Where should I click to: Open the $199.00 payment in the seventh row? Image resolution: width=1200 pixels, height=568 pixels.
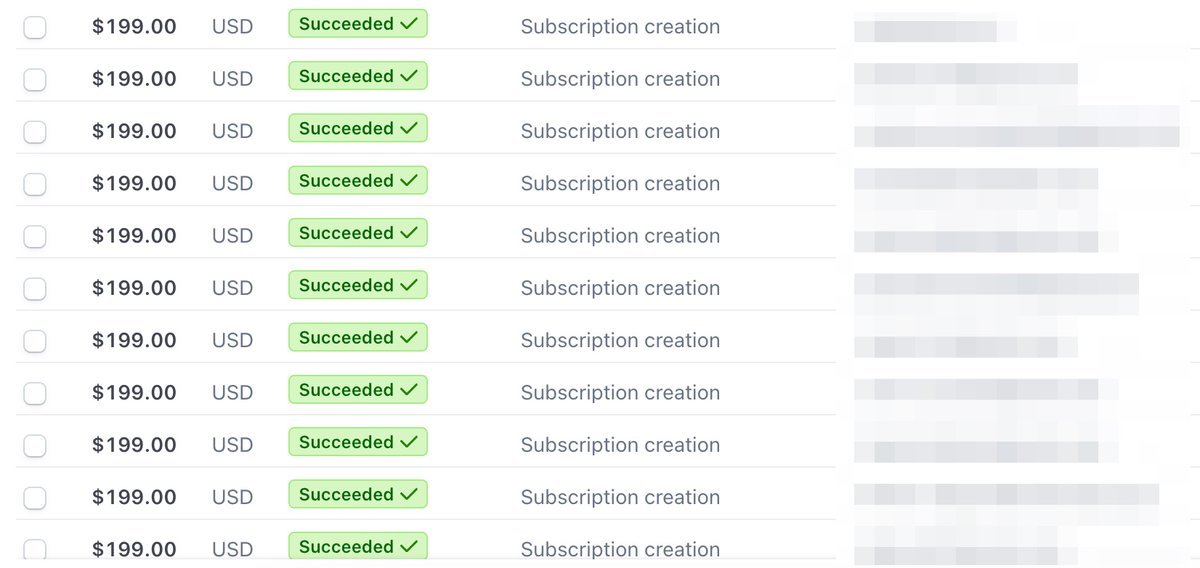click(134, 341)
